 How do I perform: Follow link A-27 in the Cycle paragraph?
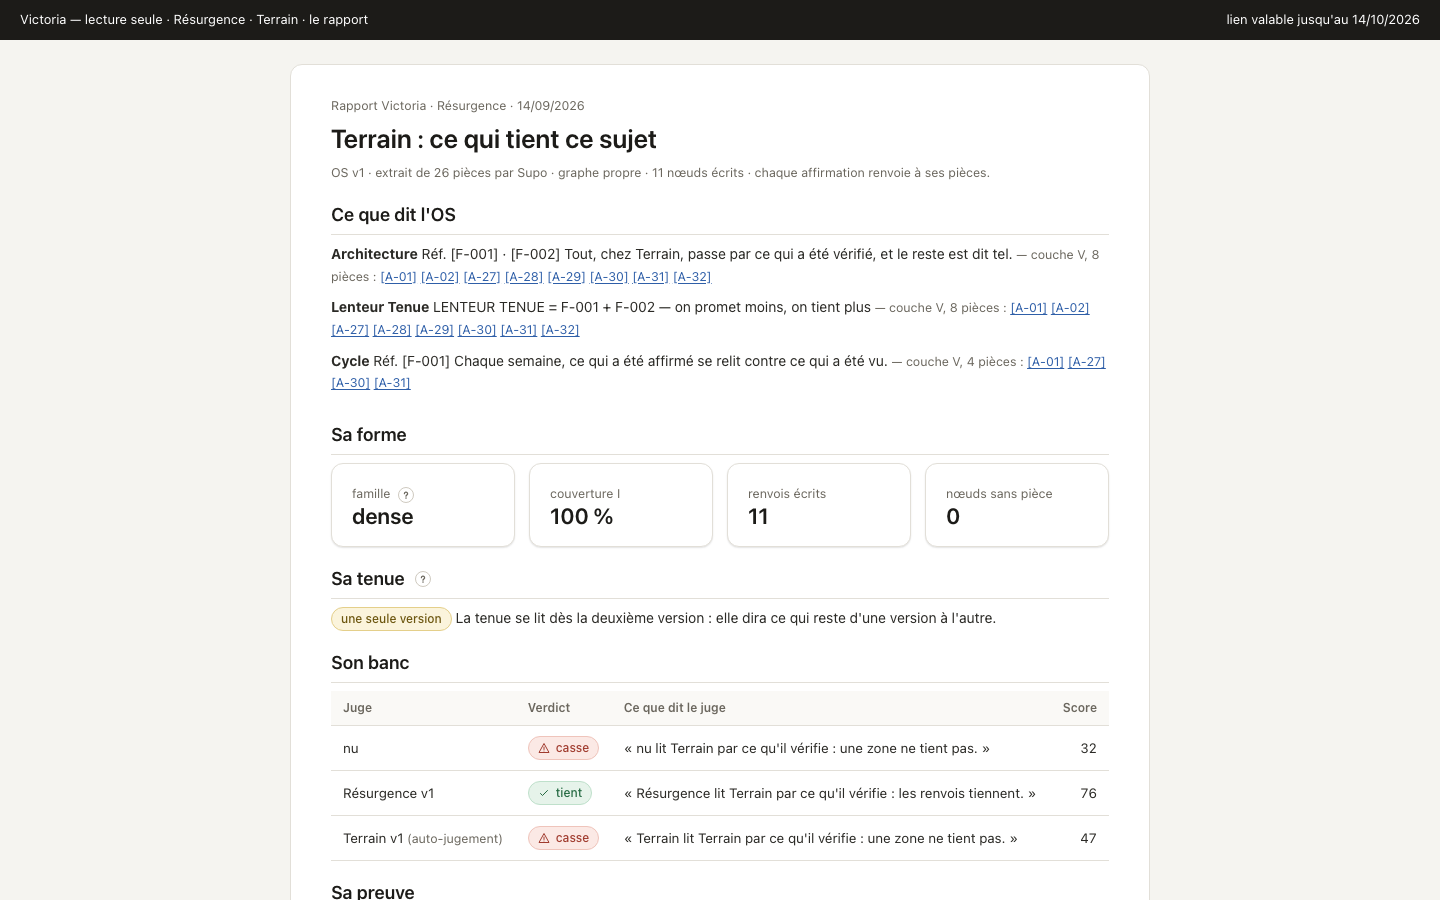pyautogui.click(x=1087, y=362)
